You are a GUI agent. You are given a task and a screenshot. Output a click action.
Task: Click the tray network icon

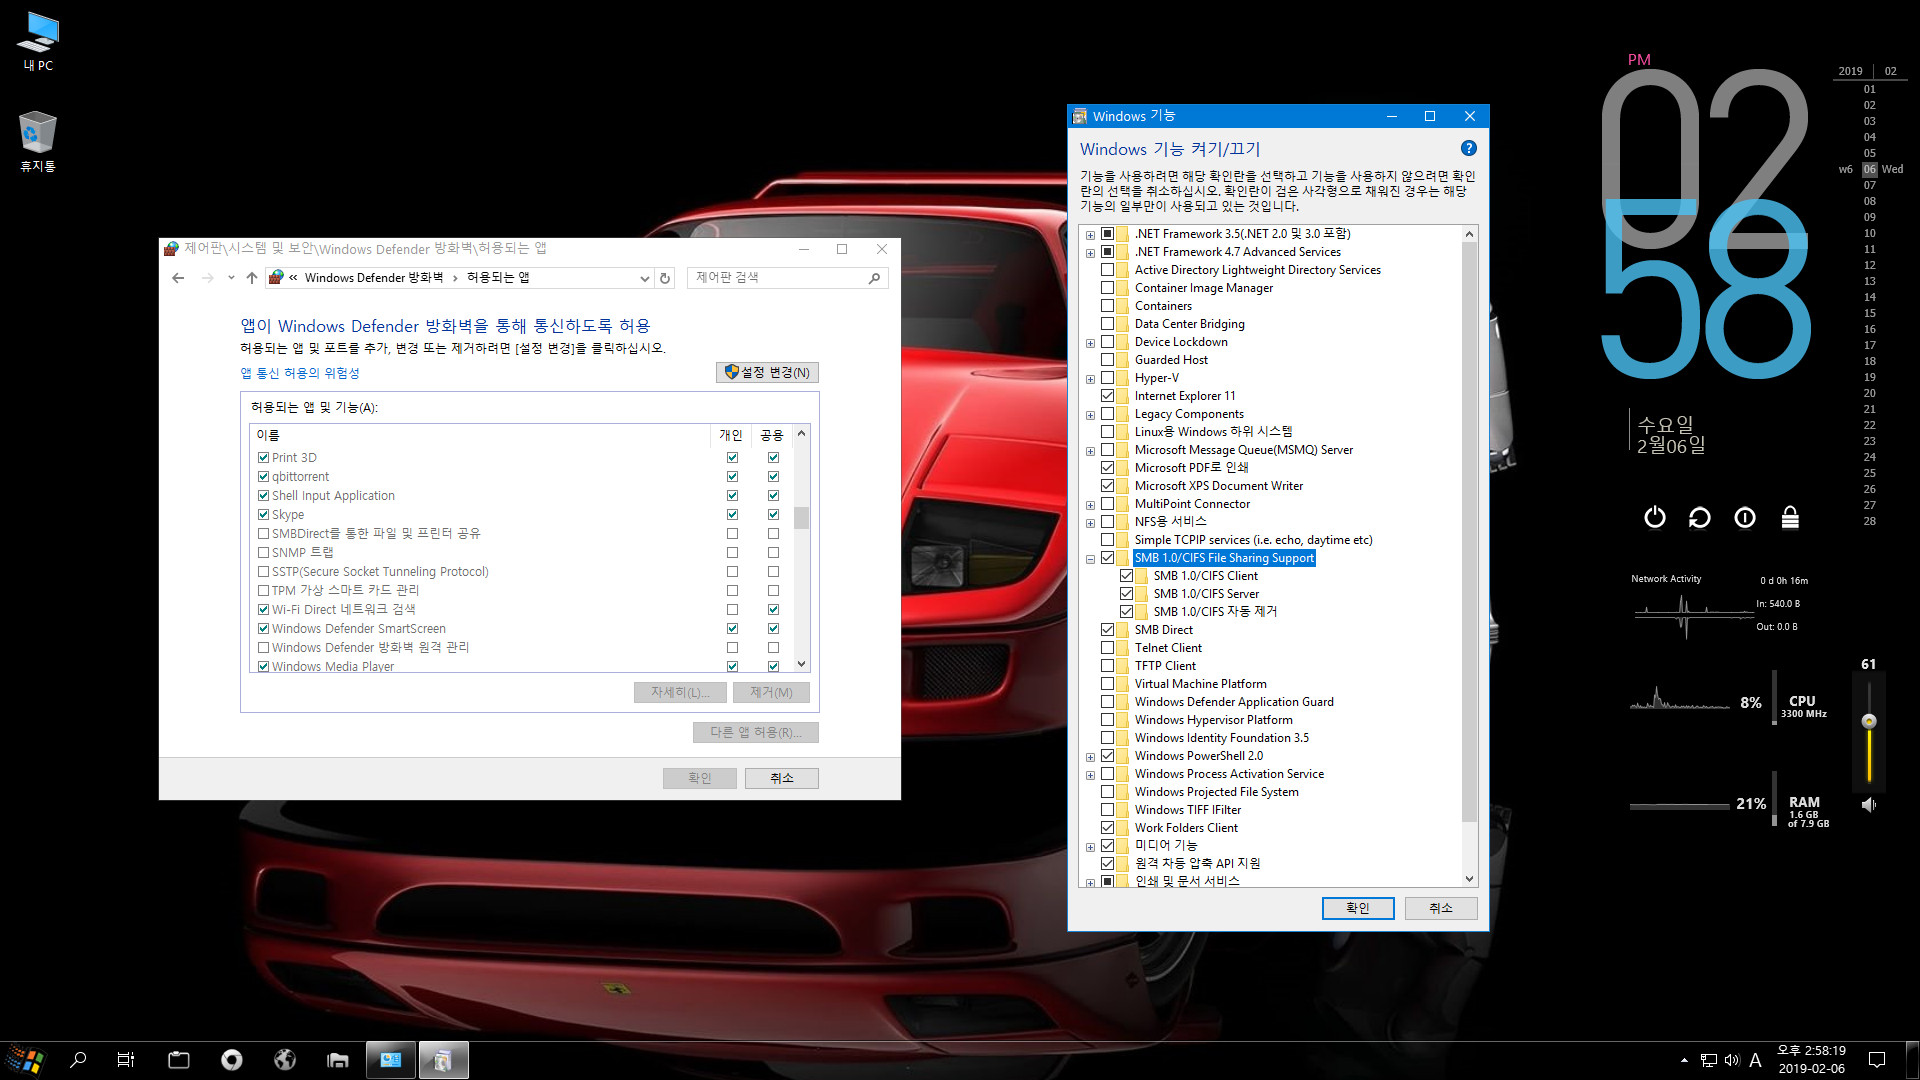point(1709,1060)
